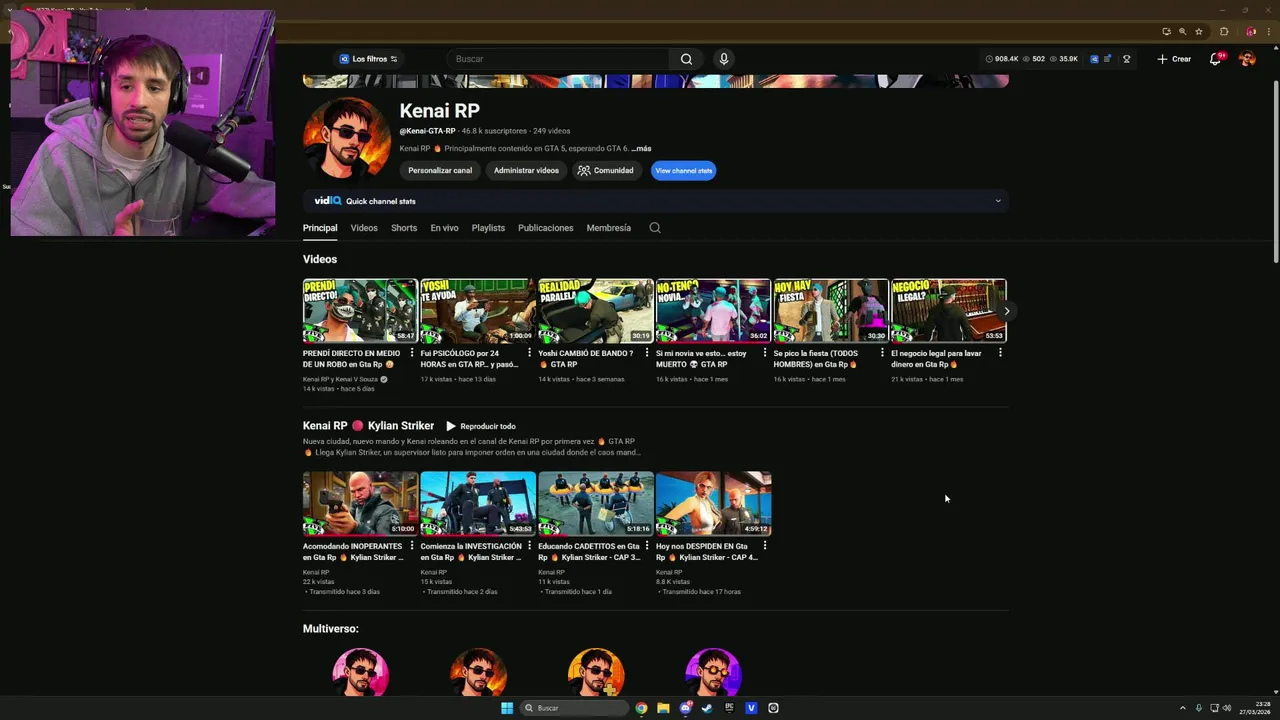Click the 46.8 k suscriptores text
This screenshot has width=1280, height=720.
click(494, 131)
